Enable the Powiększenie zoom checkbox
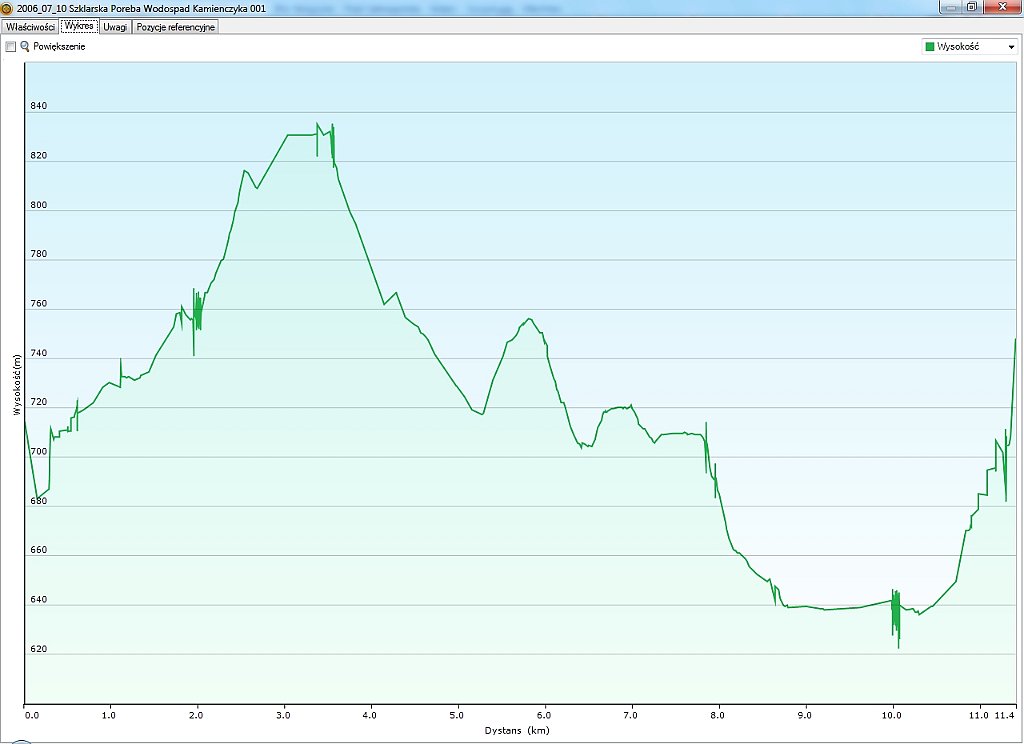1024x744 pixels. (x=11, y=47)
